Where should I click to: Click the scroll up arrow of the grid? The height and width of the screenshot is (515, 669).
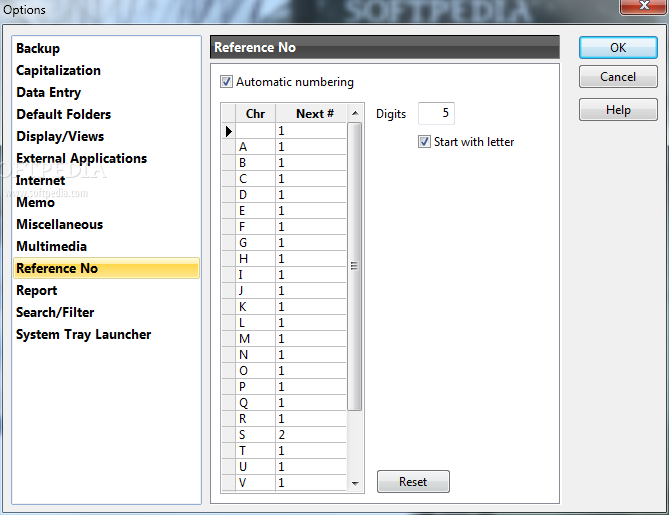click(355, 113)
